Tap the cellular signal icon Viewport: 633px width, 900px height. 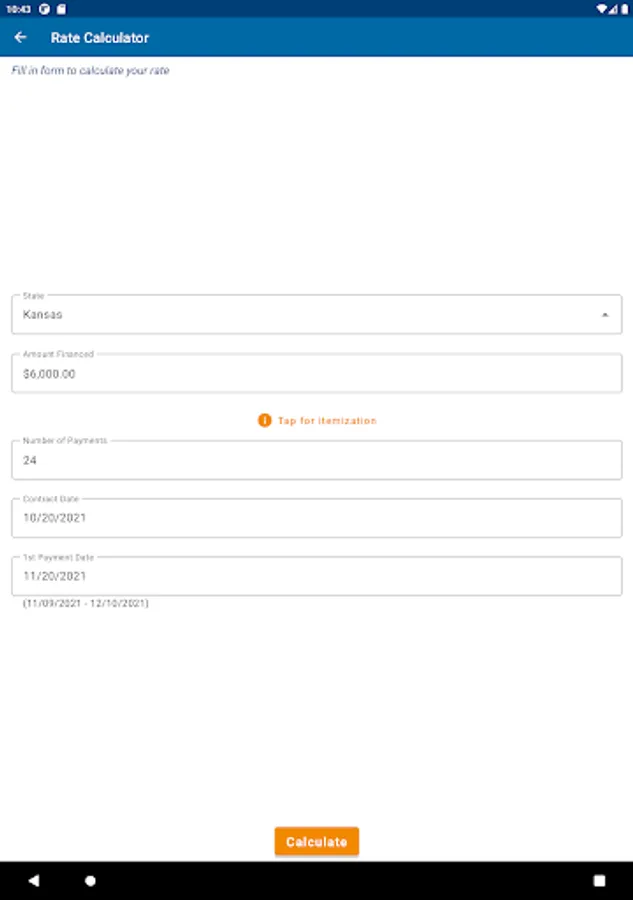click(614, 8)
